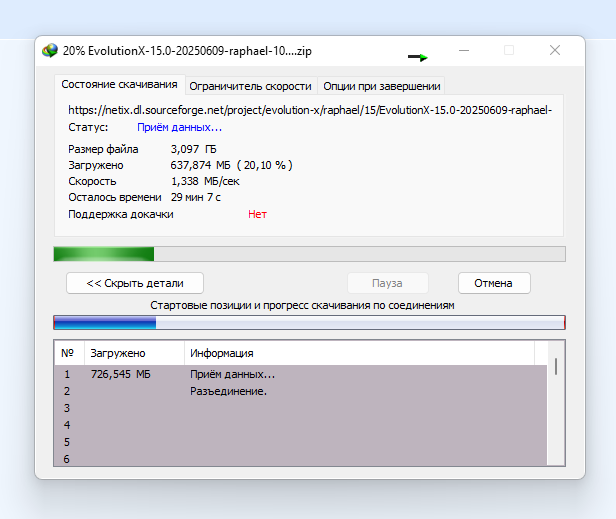The height and width of the screenshot is (519, 616).
Task: Select connection row 5
Action: click(301, 442)
